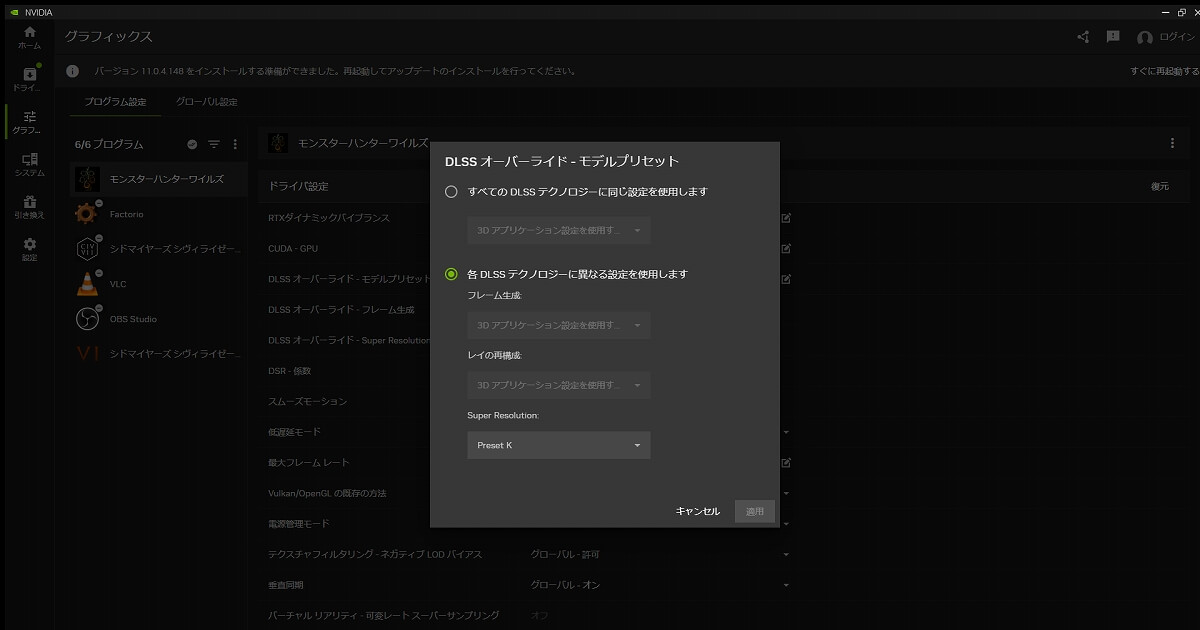The height and width of the screenshot is (630, 1200).
Task: Click the キャンセル button in the dialog
Action: [700, 511]
